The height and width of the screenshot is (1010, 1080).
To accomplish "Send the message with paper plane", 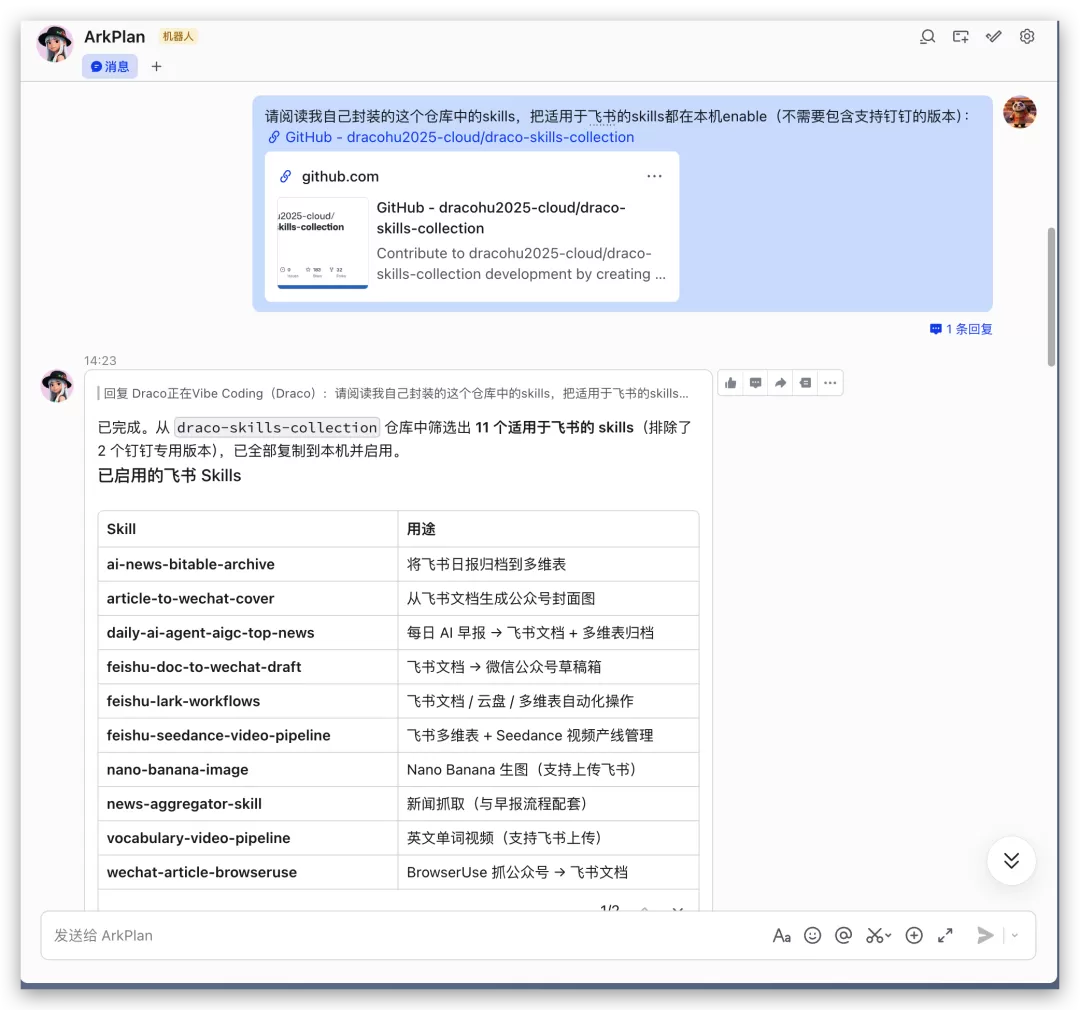I will (986, 936).
